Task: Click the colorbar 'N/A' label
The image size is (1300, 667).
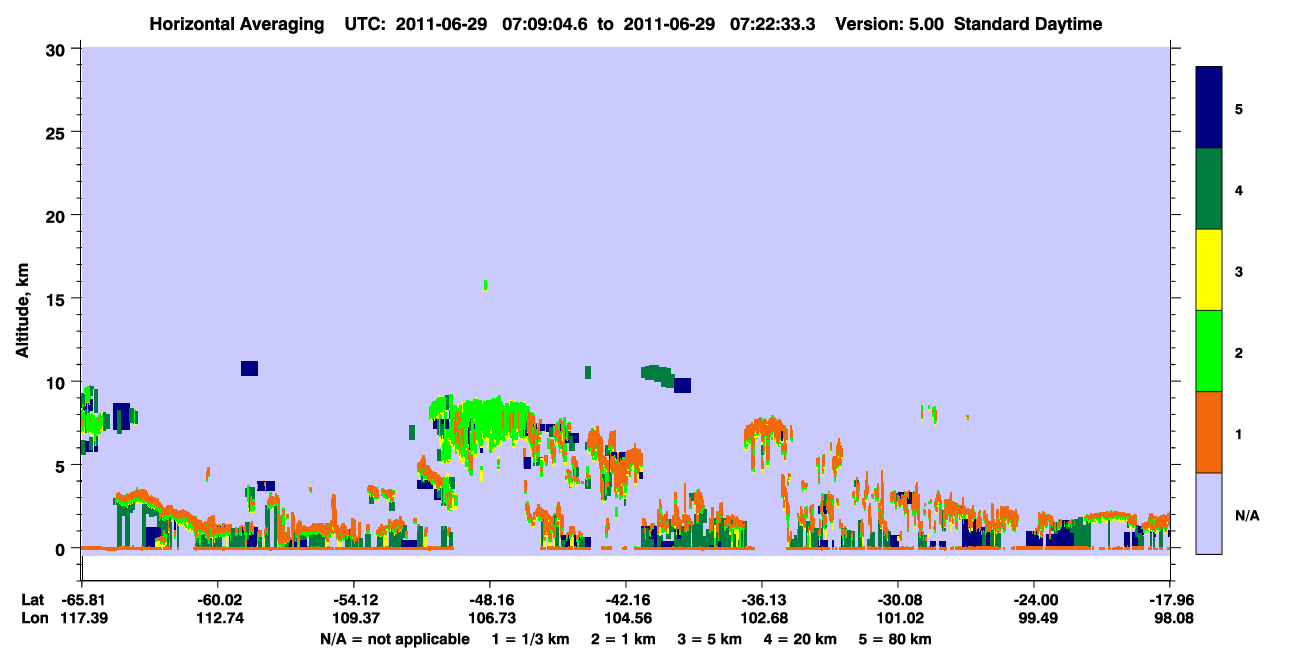Action: [x=1246, y=515]
